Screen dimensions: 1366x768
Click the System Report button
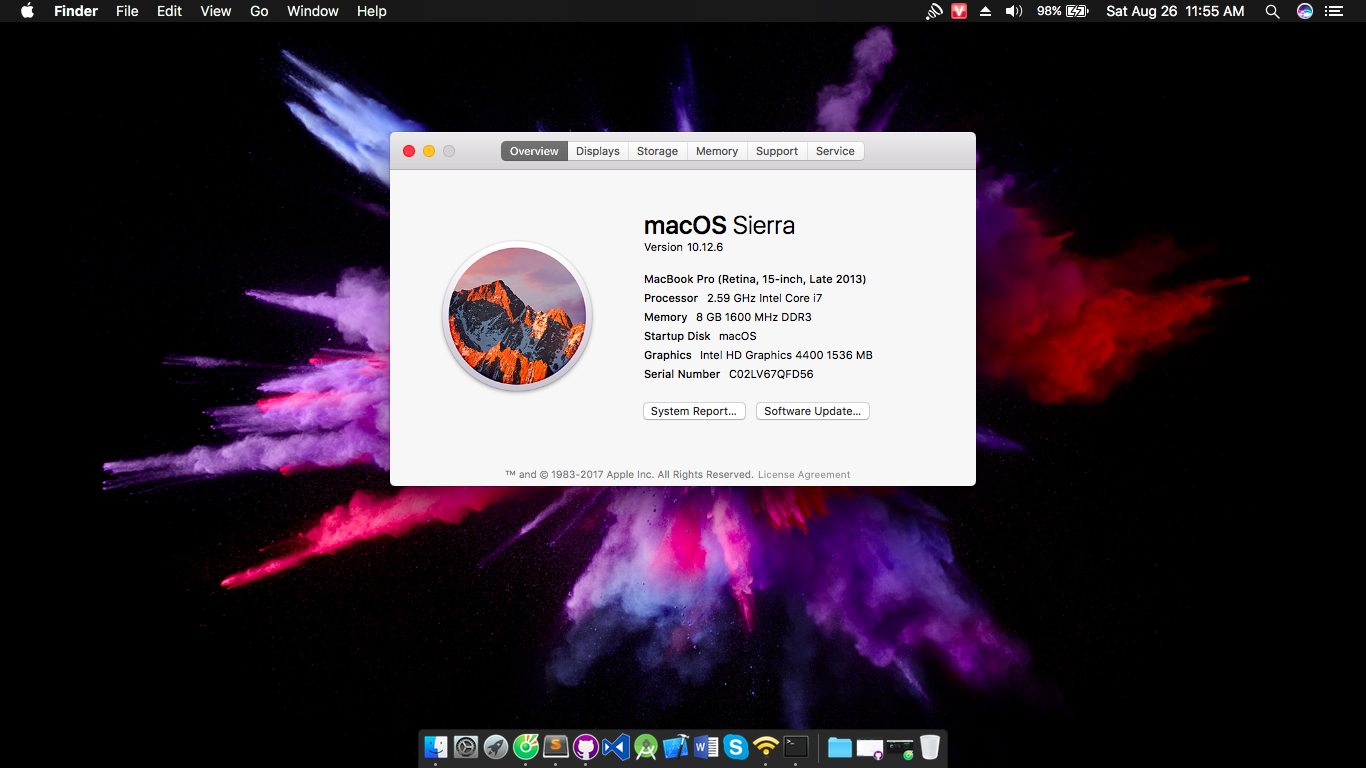694,411
